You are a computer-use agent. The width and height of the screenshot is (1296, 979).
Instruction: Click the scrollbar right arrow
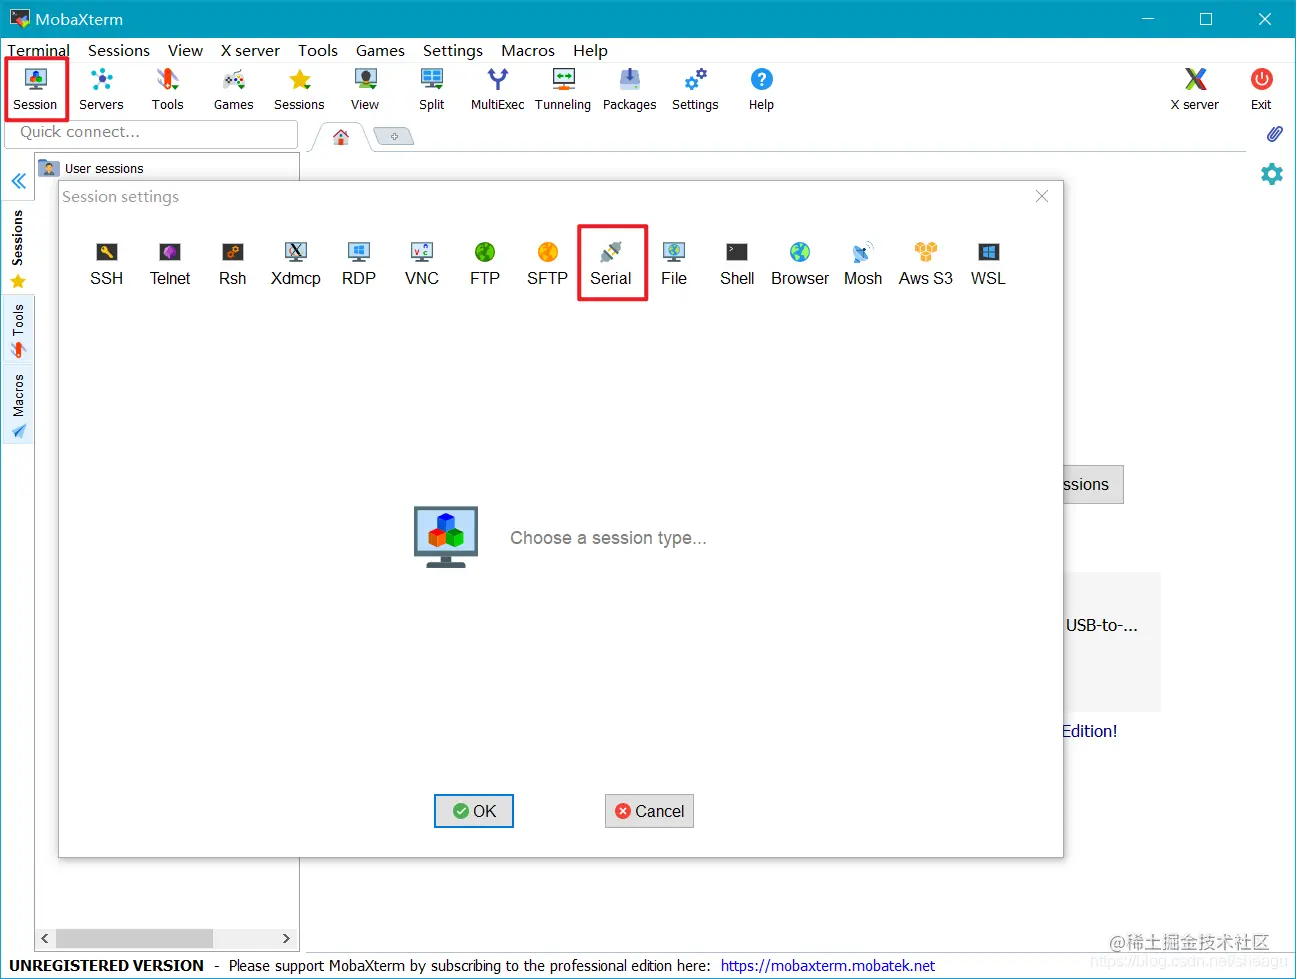[286, 939]
